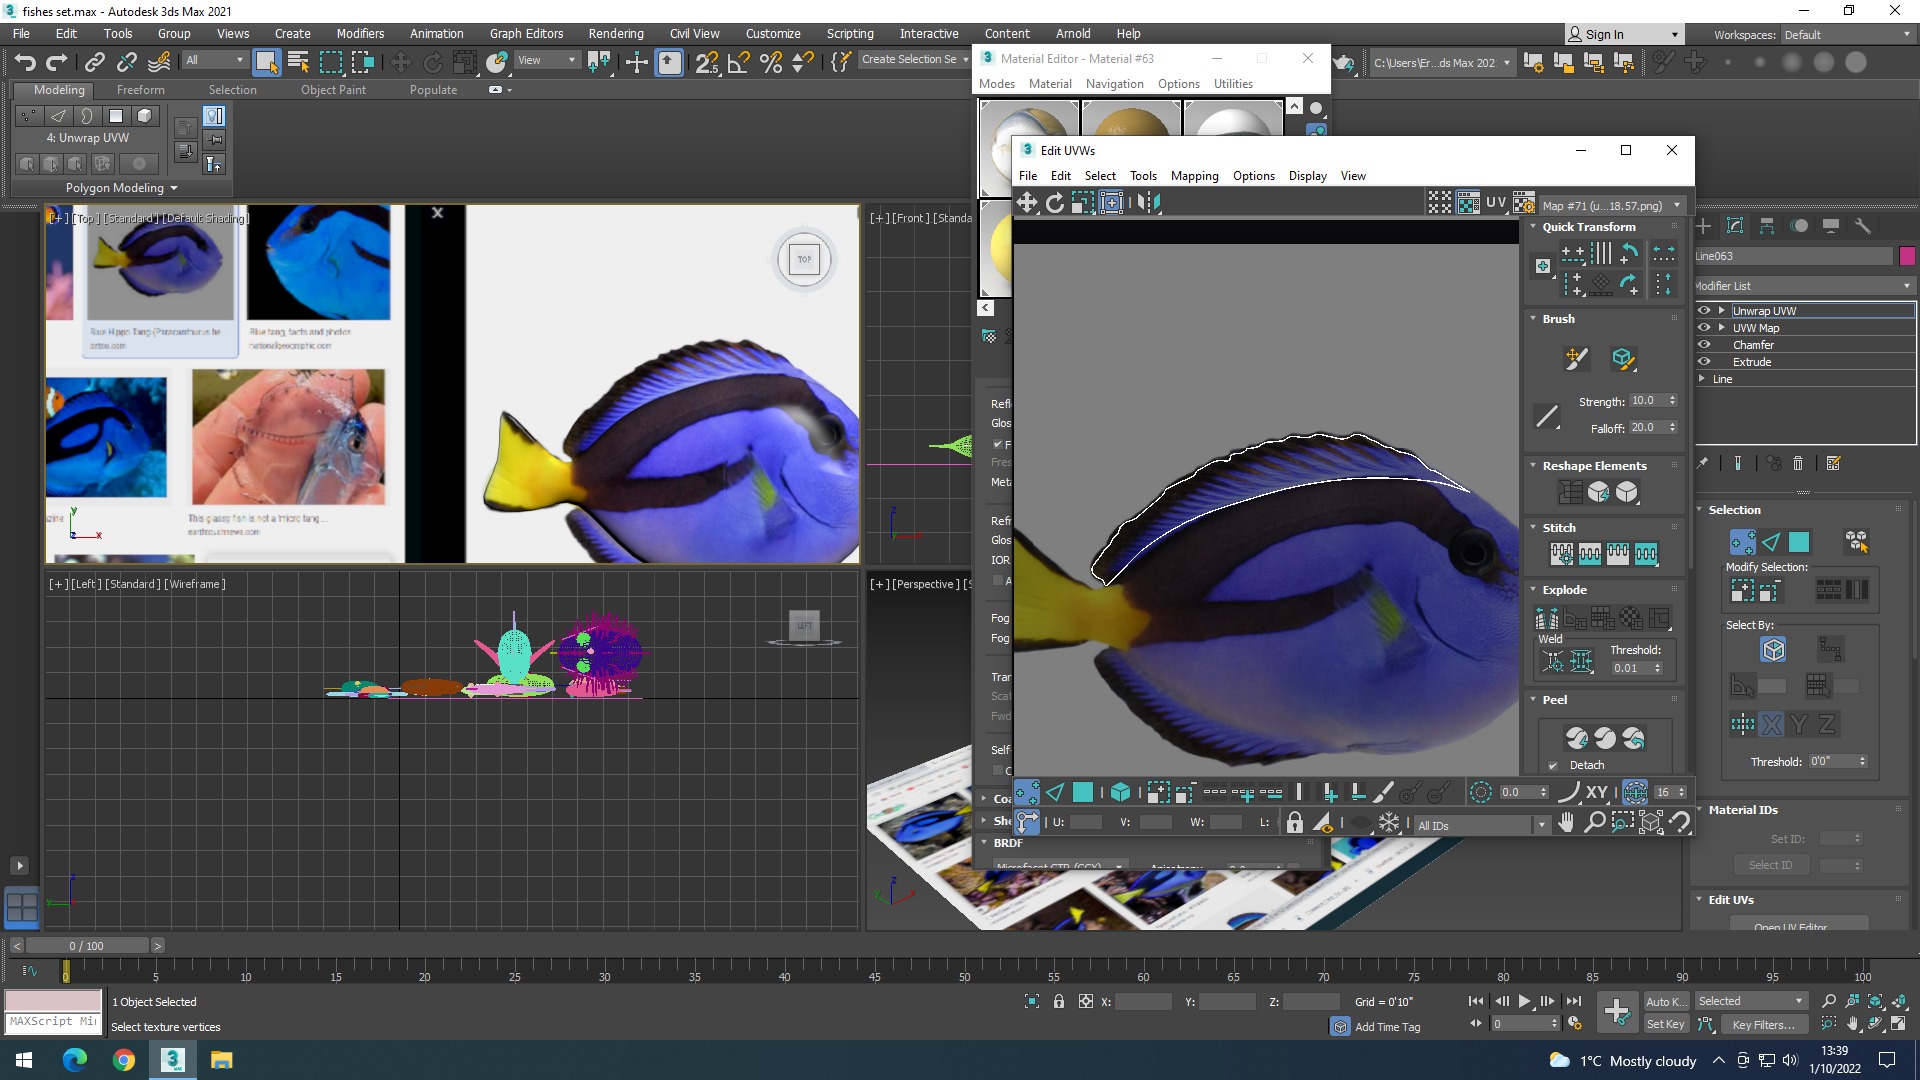Select Edge sub-object mode in Edit UVWs
1920x1080 pixels.
[x=1055, y=793]
